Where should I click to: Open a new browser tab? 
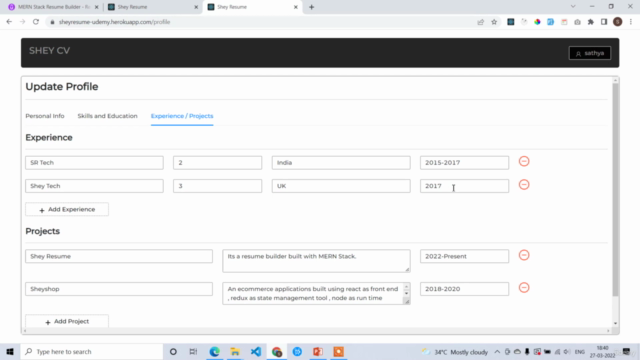pos(311,7)
